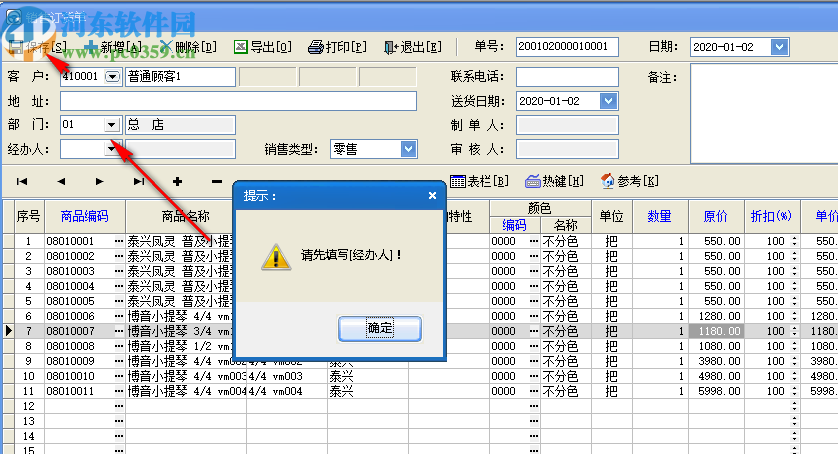The image size is (838, 454).
Task: Open color code ellipsis in row 9
Action: 534,361
